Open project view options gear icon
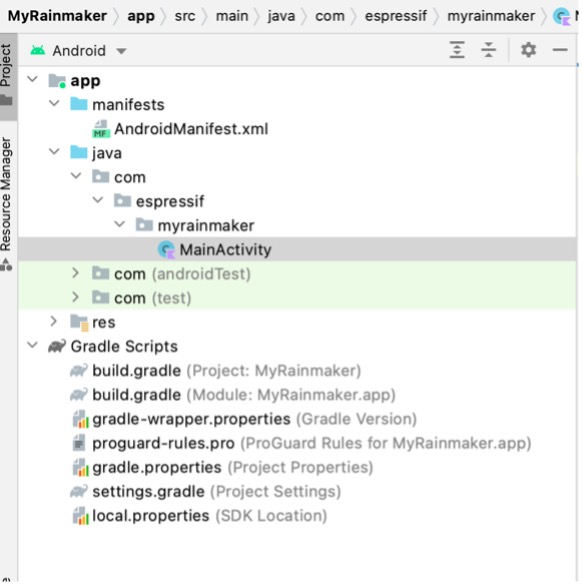The image size is (583, 586). pyautogui.click(x=528, y=50)
